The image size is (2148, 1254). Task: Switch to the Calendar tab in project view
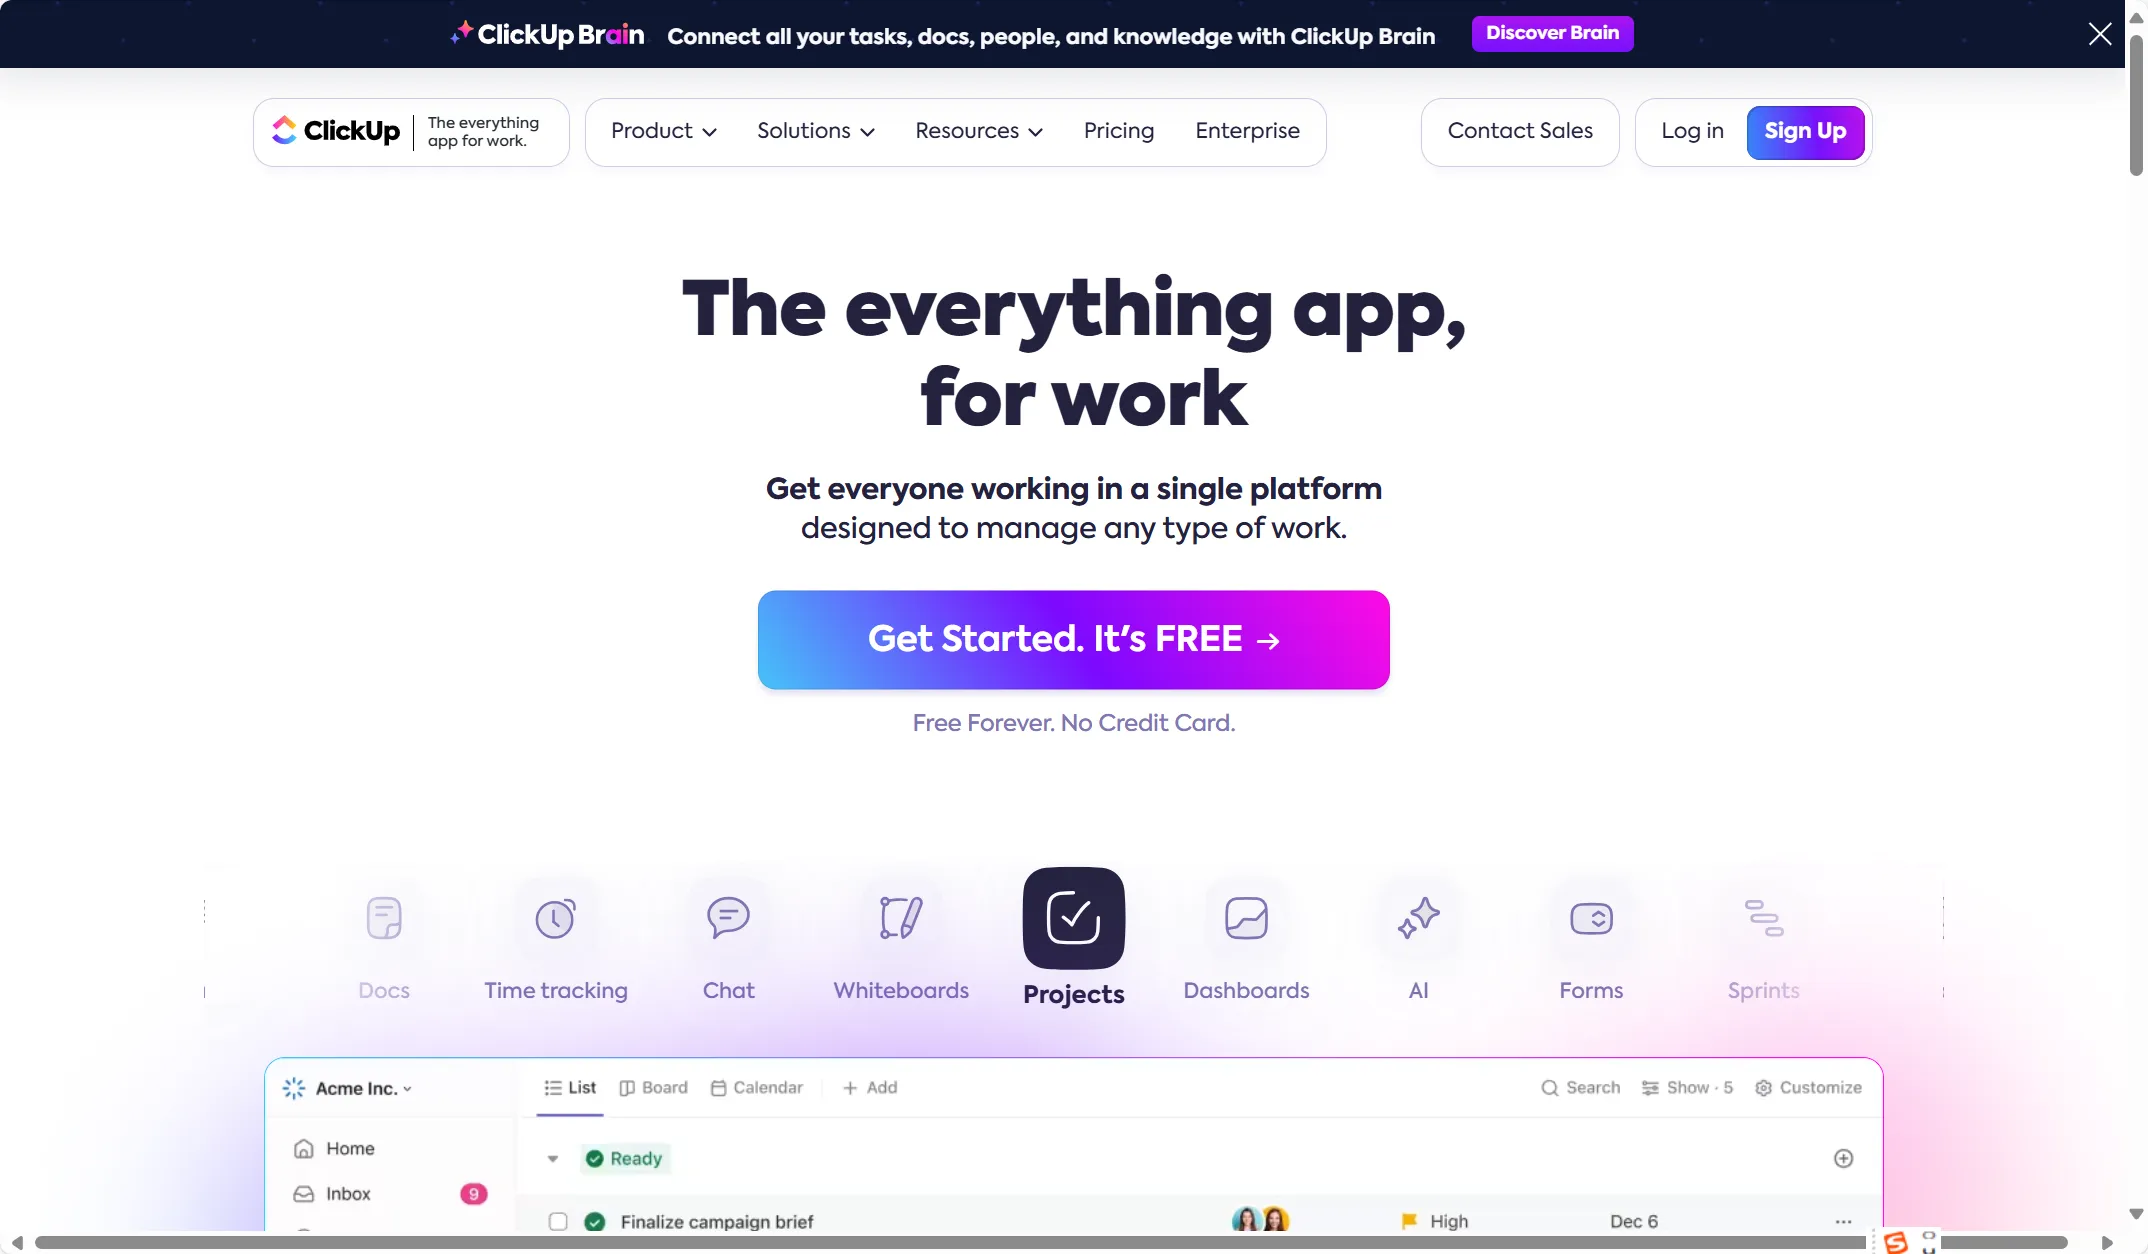coord(767,1087)
